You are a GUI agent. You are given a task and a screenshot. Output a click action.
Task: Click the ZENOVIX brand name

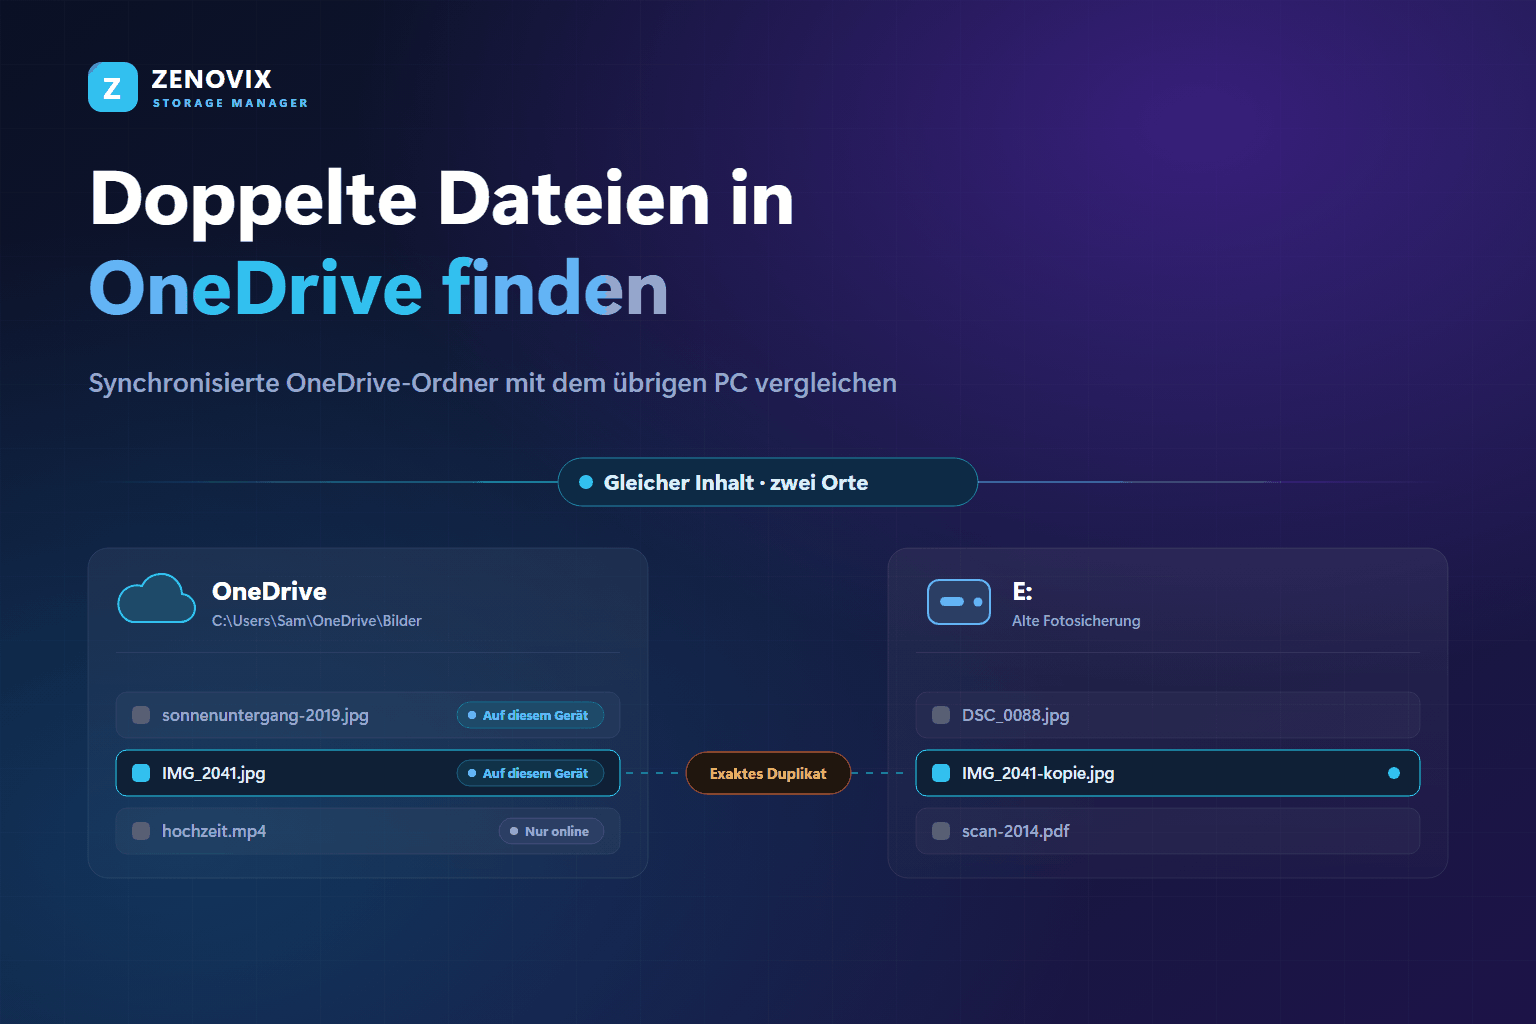pos(211,79)
